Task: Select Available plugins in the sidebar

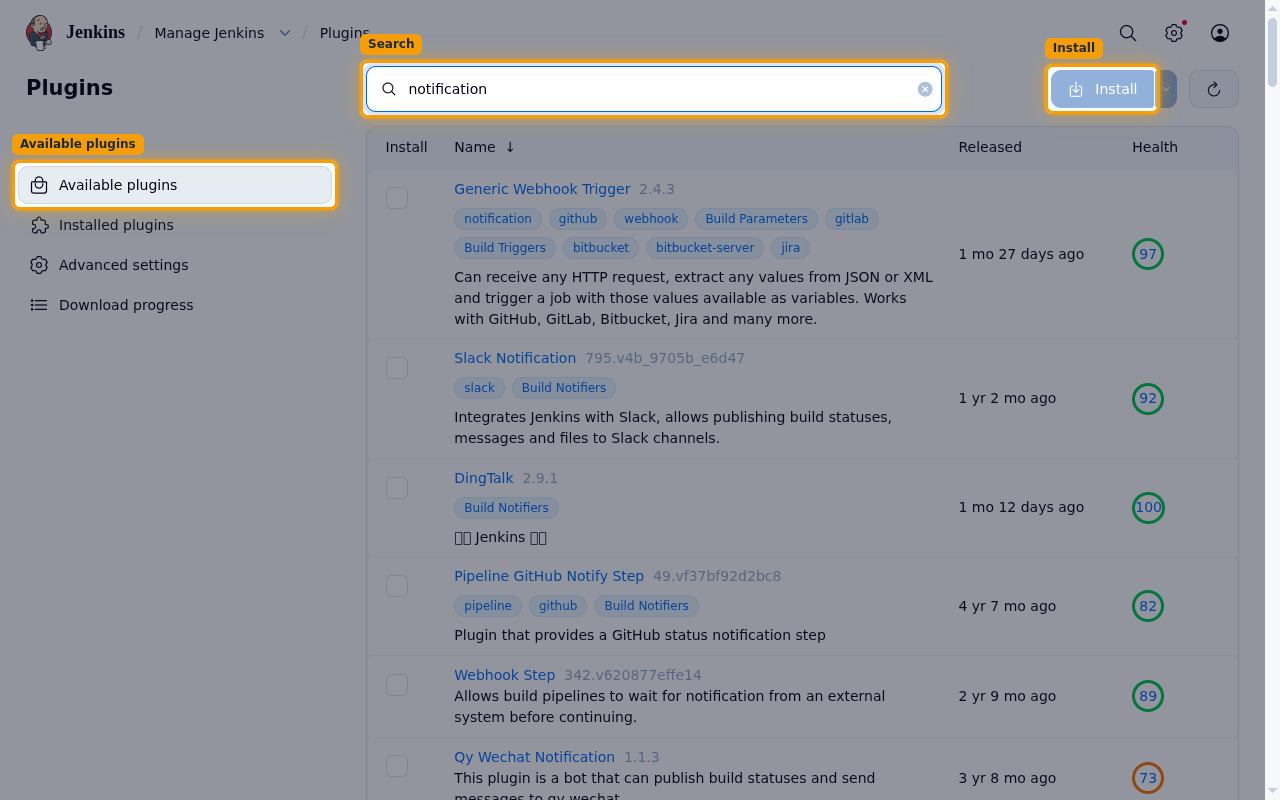Action: tap(175, 185)
